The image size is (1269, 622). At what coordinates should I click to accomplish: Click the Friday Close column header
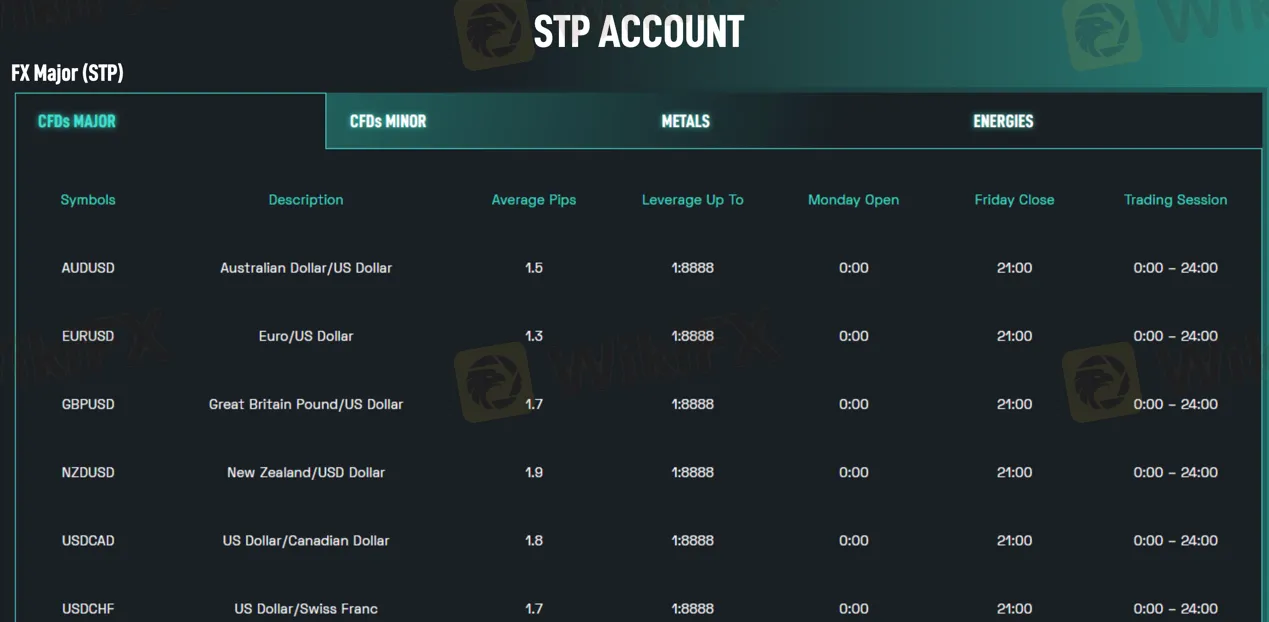point(1014,200)
